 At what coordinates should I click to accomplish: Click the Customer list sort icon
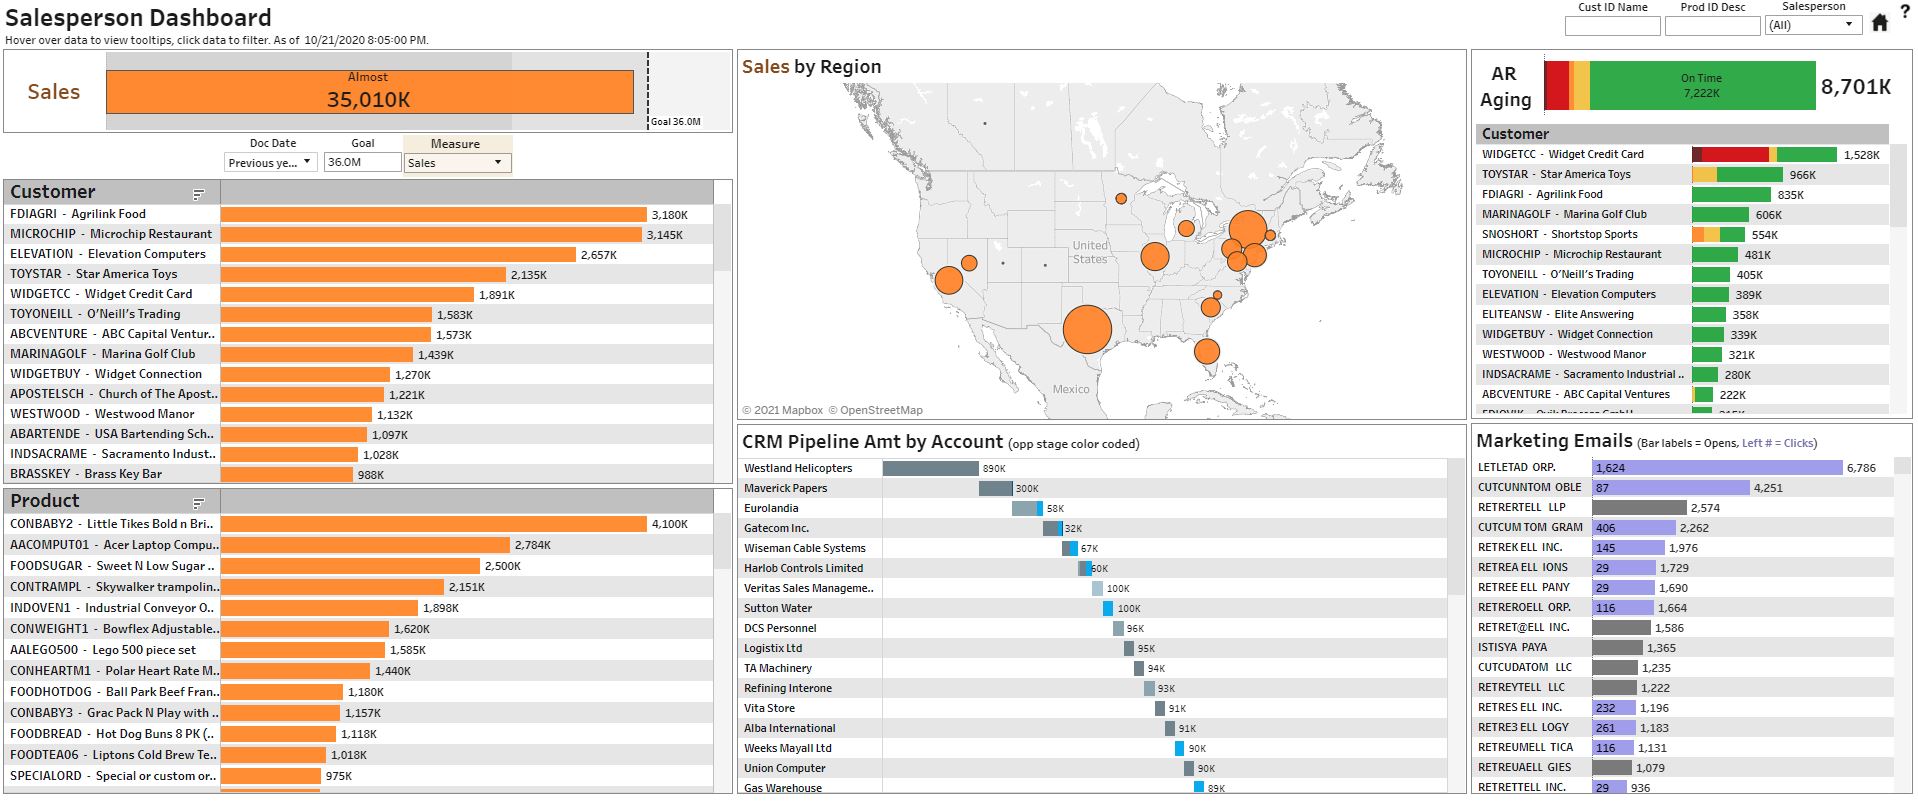pyautogui.click(x=198, y=194)
